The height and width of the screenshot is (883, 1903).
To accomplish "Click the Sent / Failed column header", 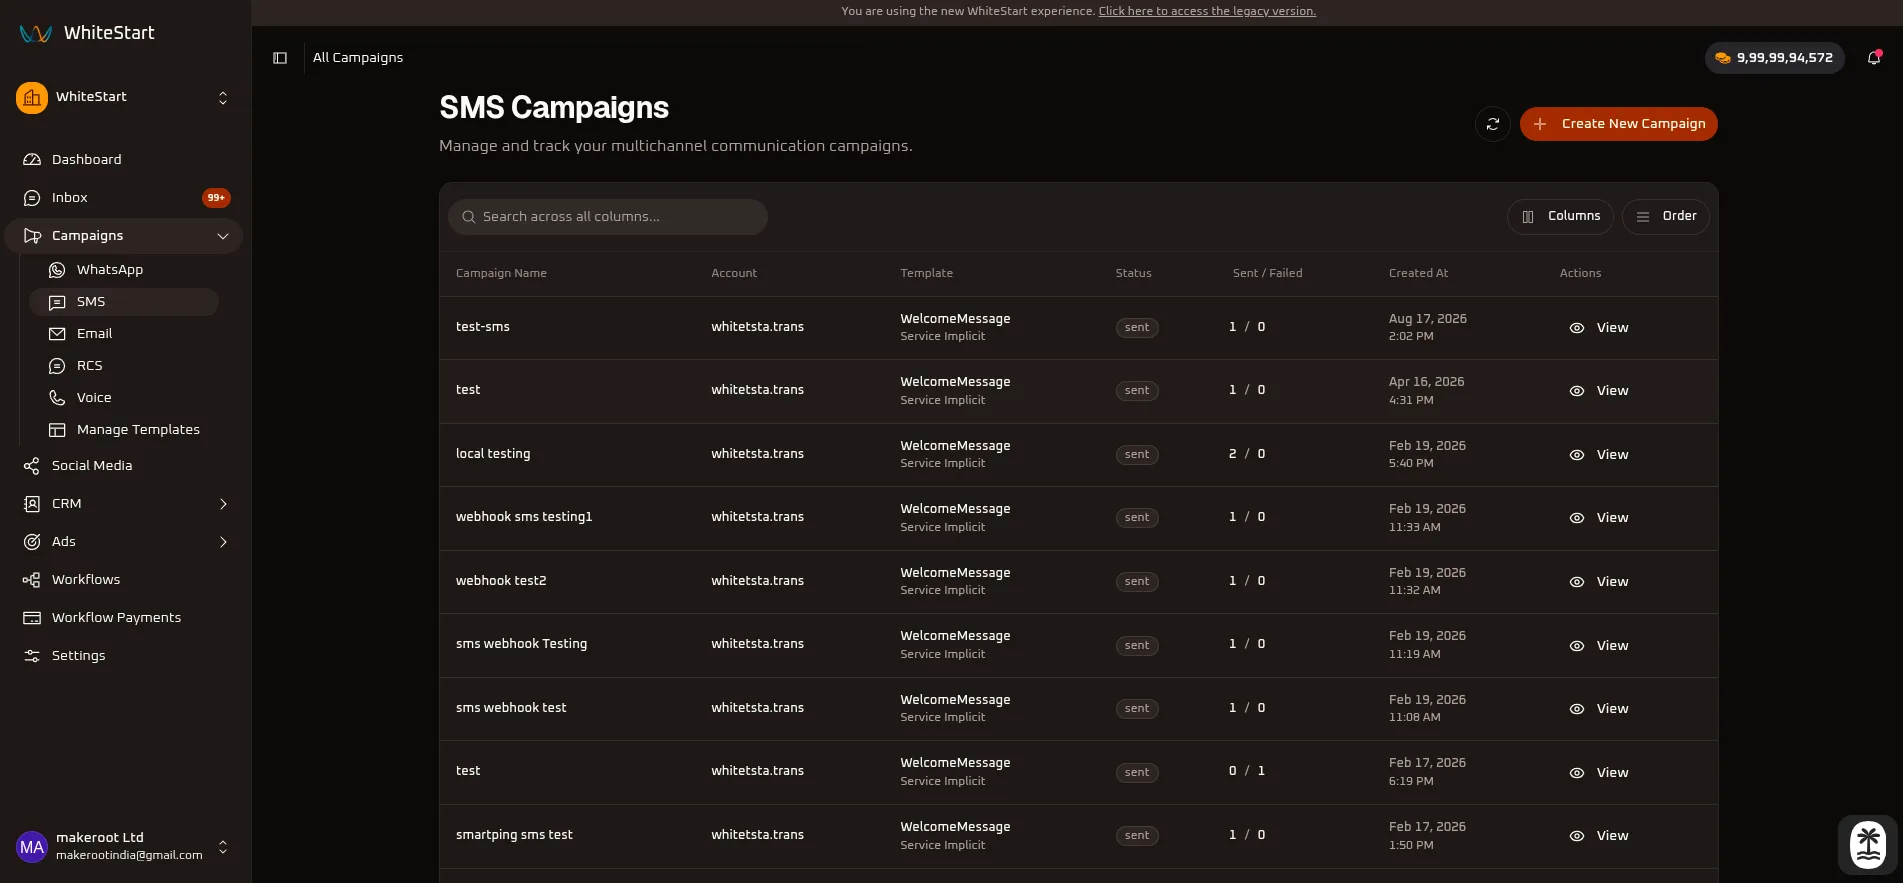I will (1267, 273).
